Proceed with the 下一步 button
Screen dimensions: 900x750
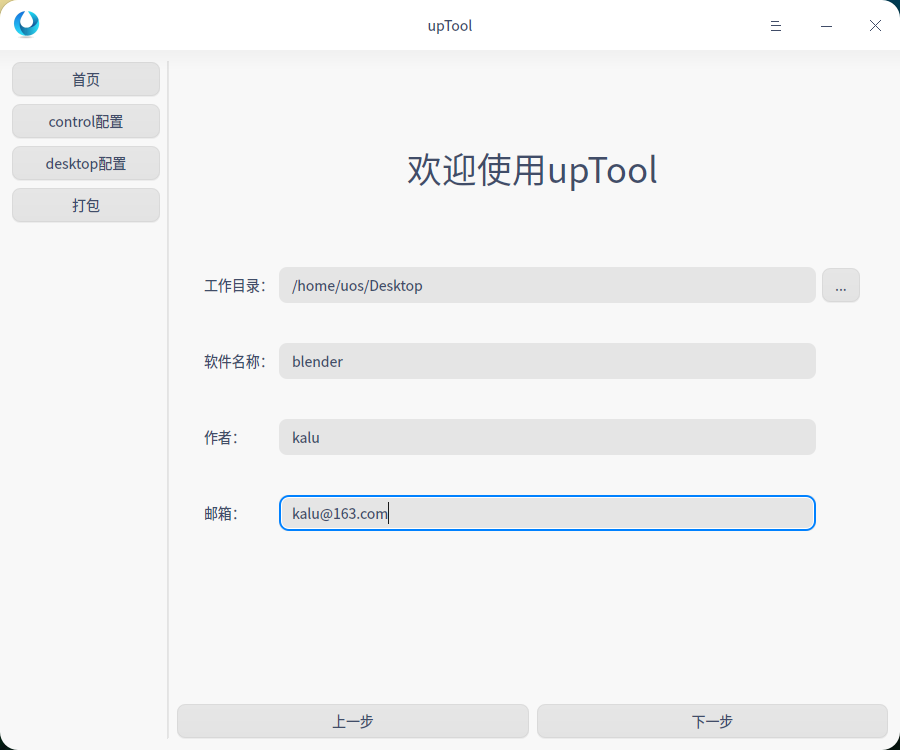click(x=712, y=721)
